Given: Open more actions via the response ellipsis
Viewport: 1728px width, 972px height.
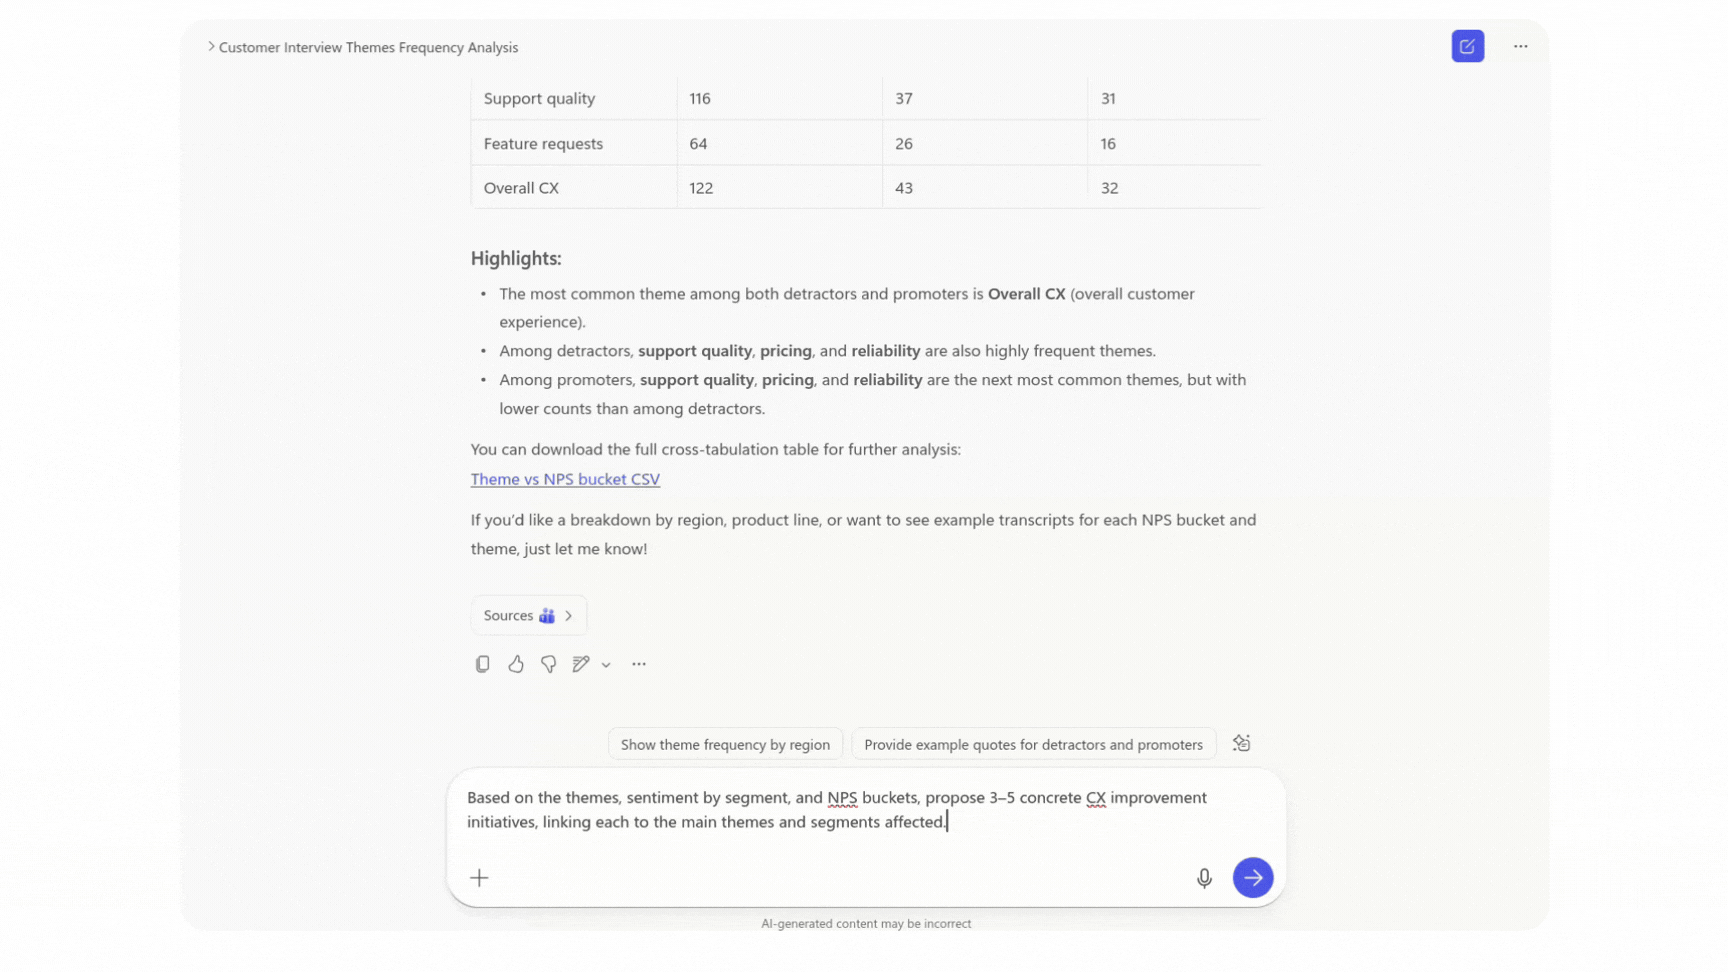Looking at the screenshot, I should pyautogui.click(x=639, y=663).
